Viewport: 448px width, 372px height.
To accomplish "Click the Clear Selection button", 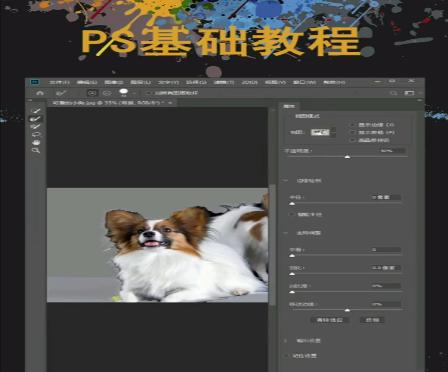I will [x=329, y=320].
